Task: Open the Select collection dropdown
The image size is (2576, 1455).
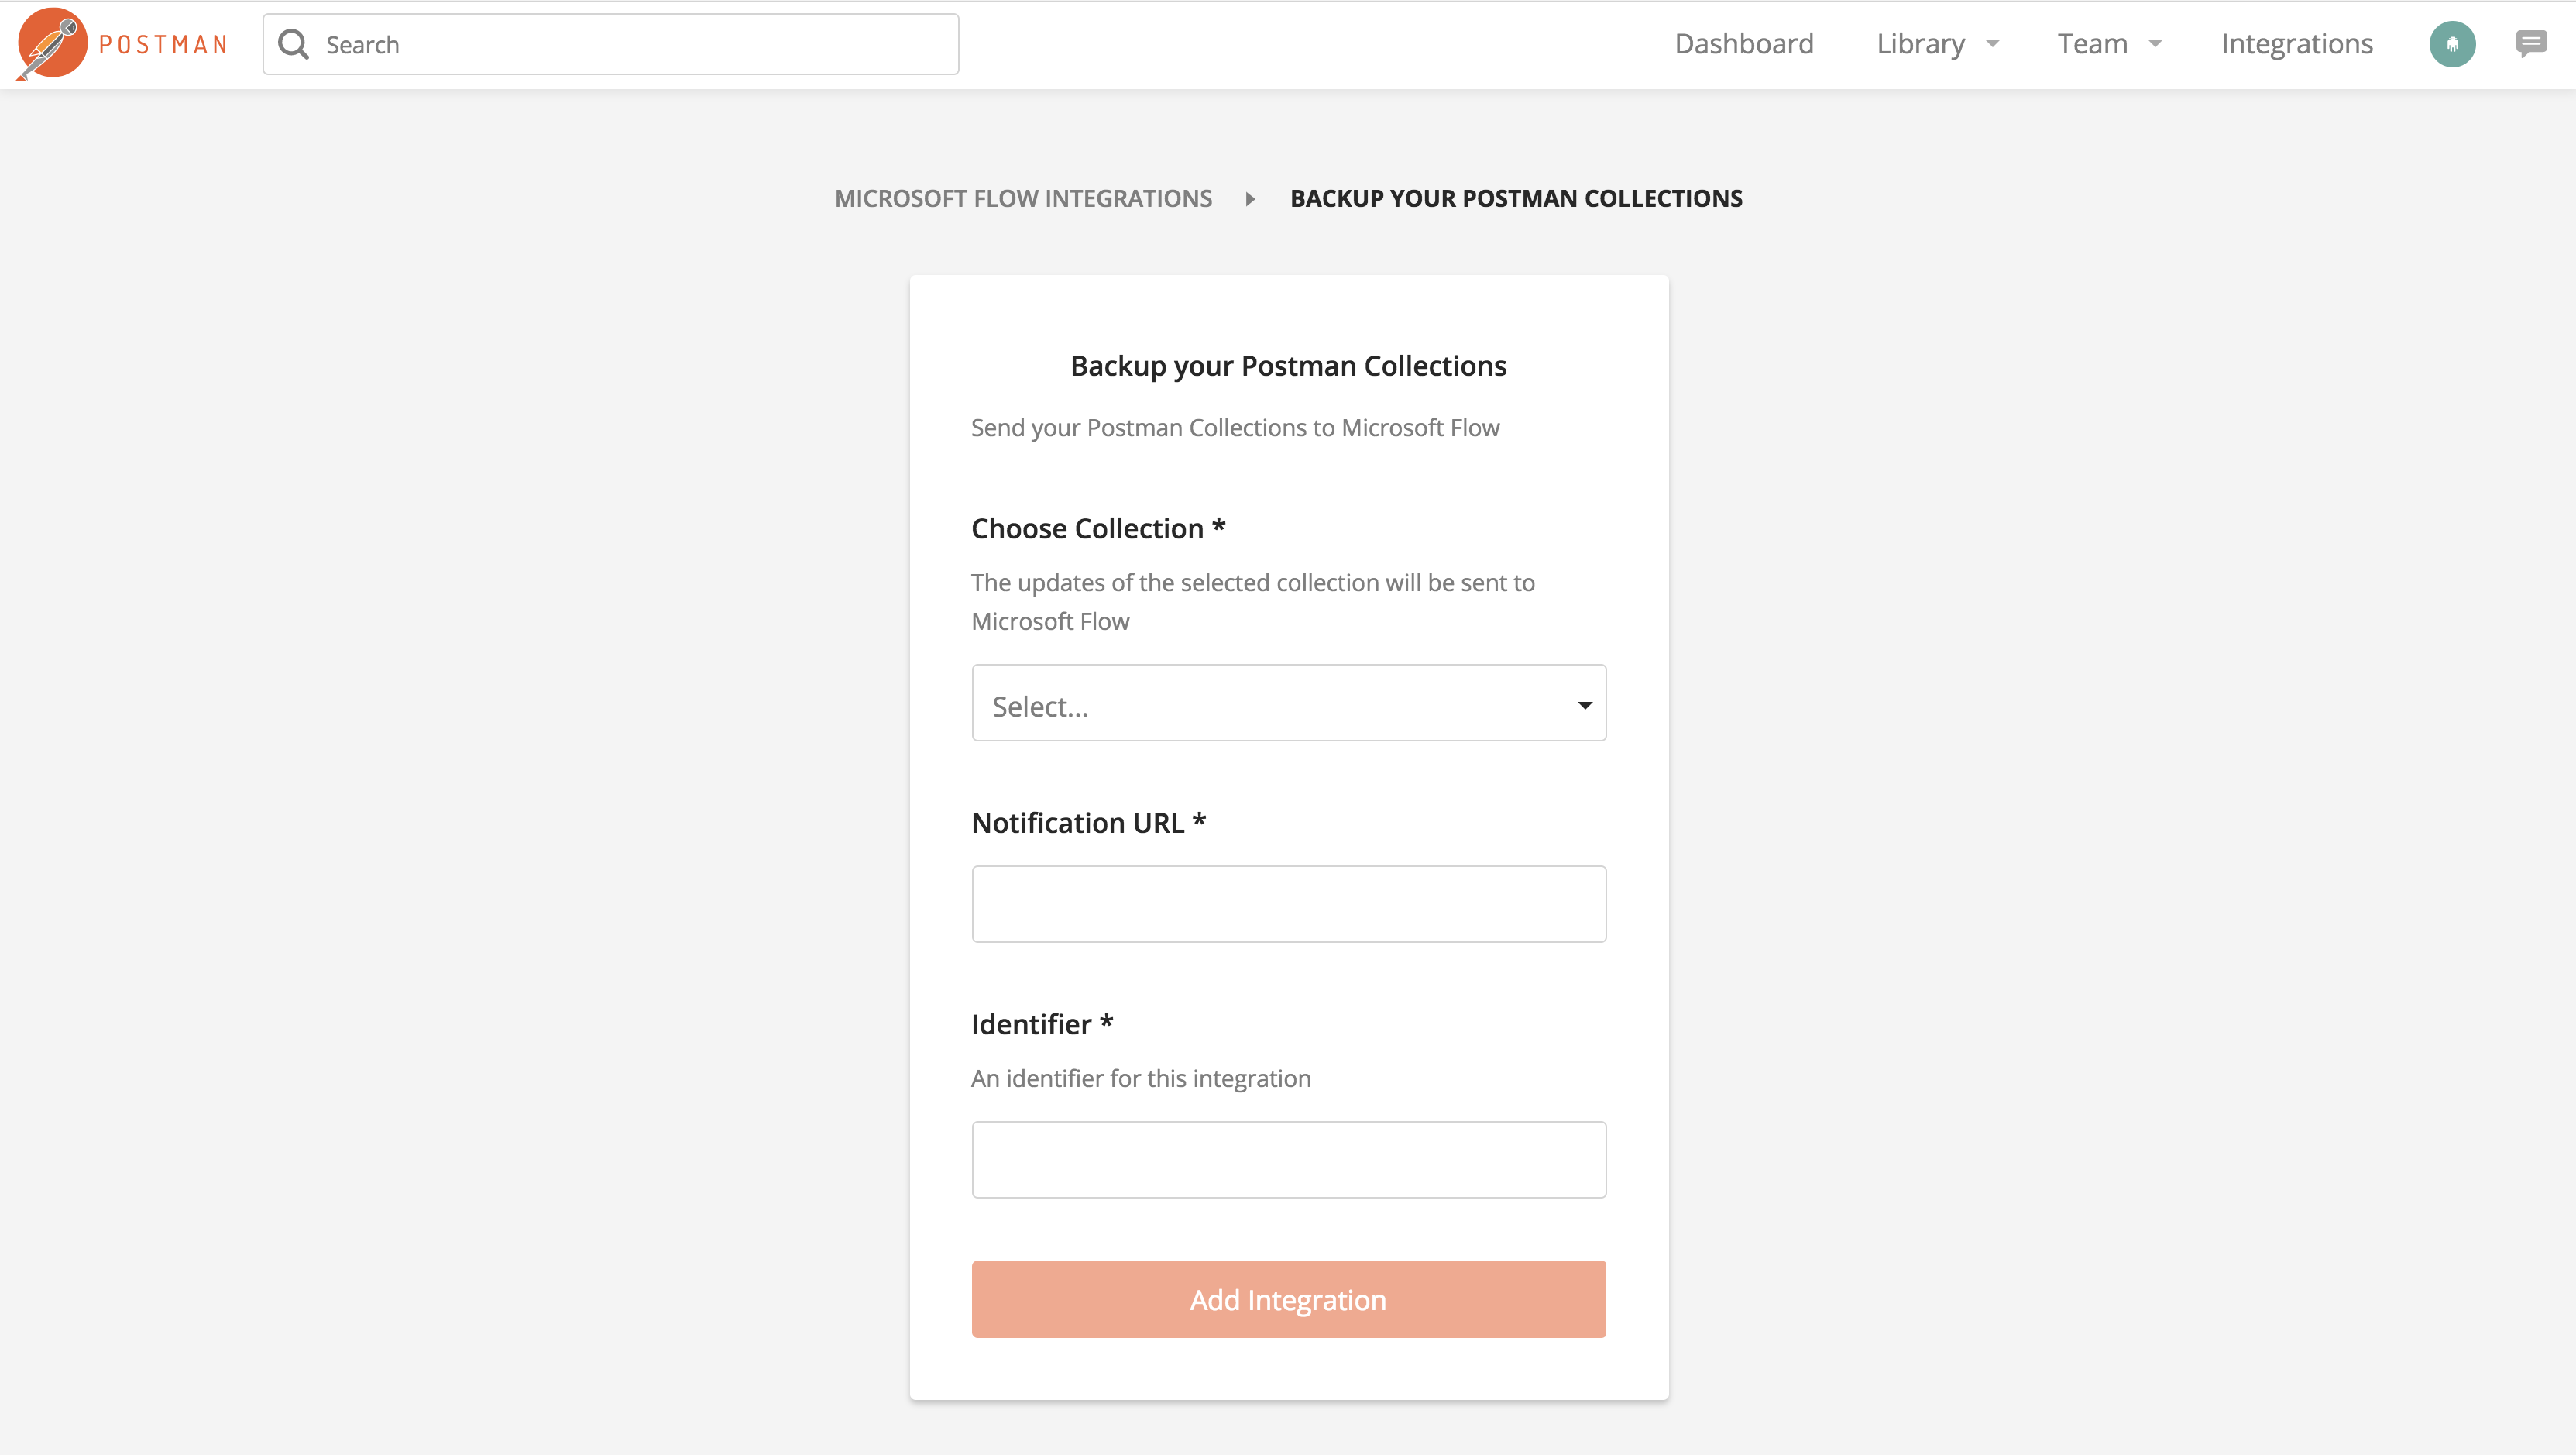Action: pyautogui.click(x=1288, y=703)
